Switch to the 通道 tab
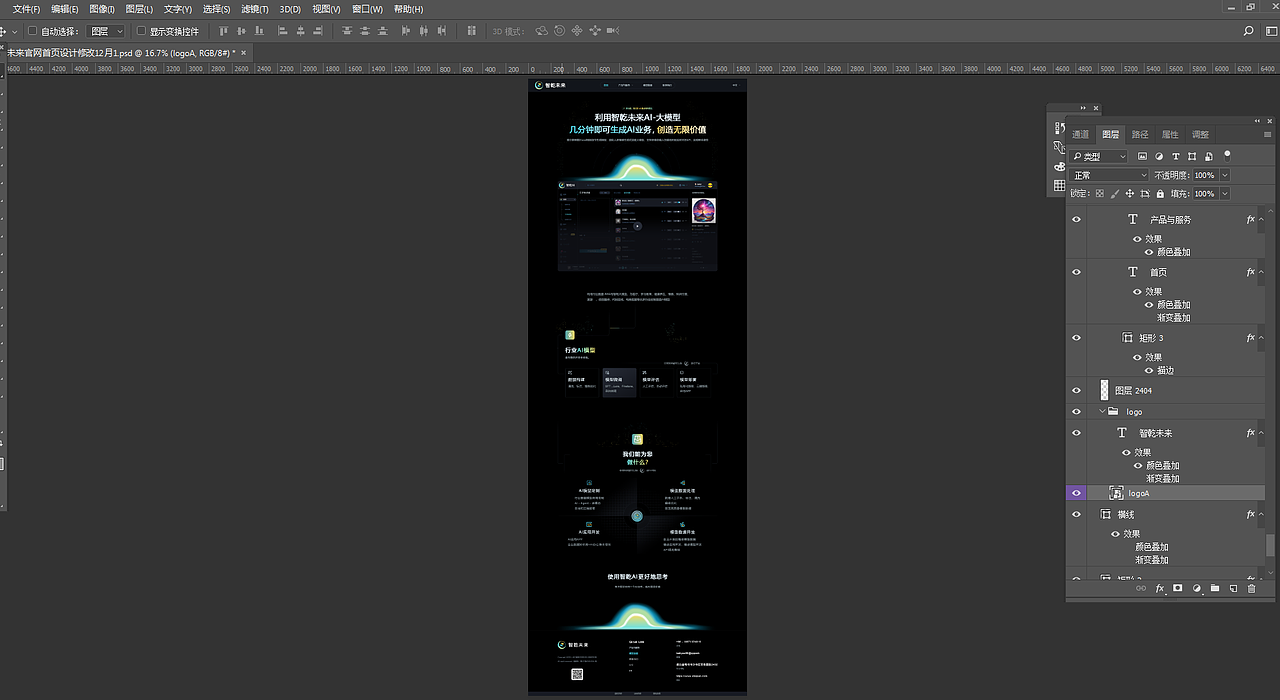This screenshot has width=1280, height=700. (1081, 134)
